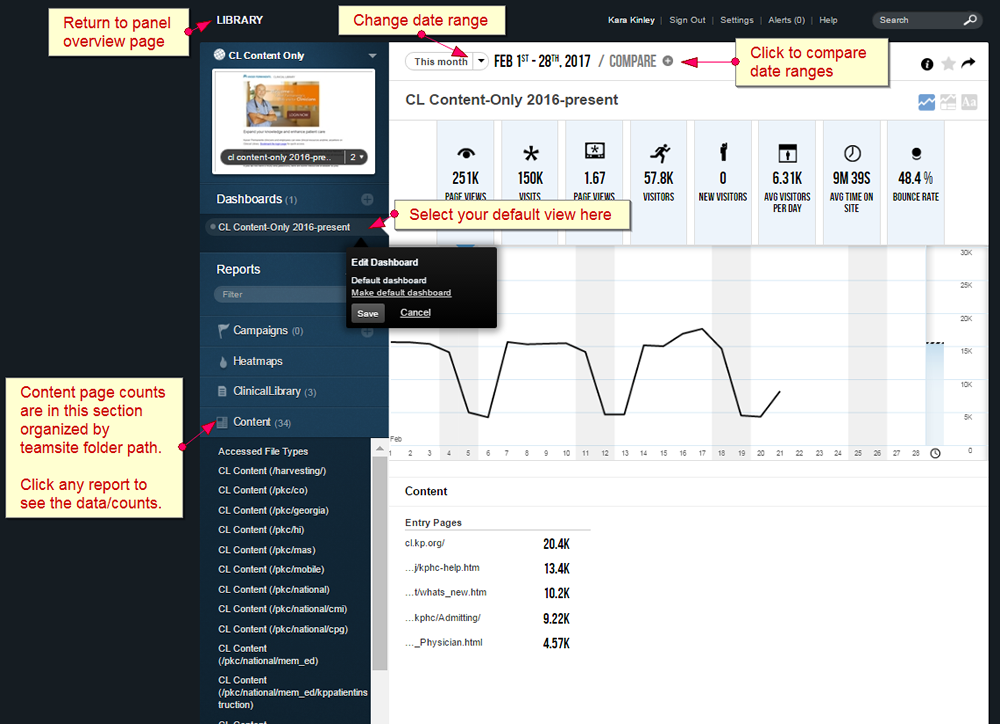Open the segment number '2' dropdown
The height and width of the screenshot is (724, 1000).
(357, 157)
